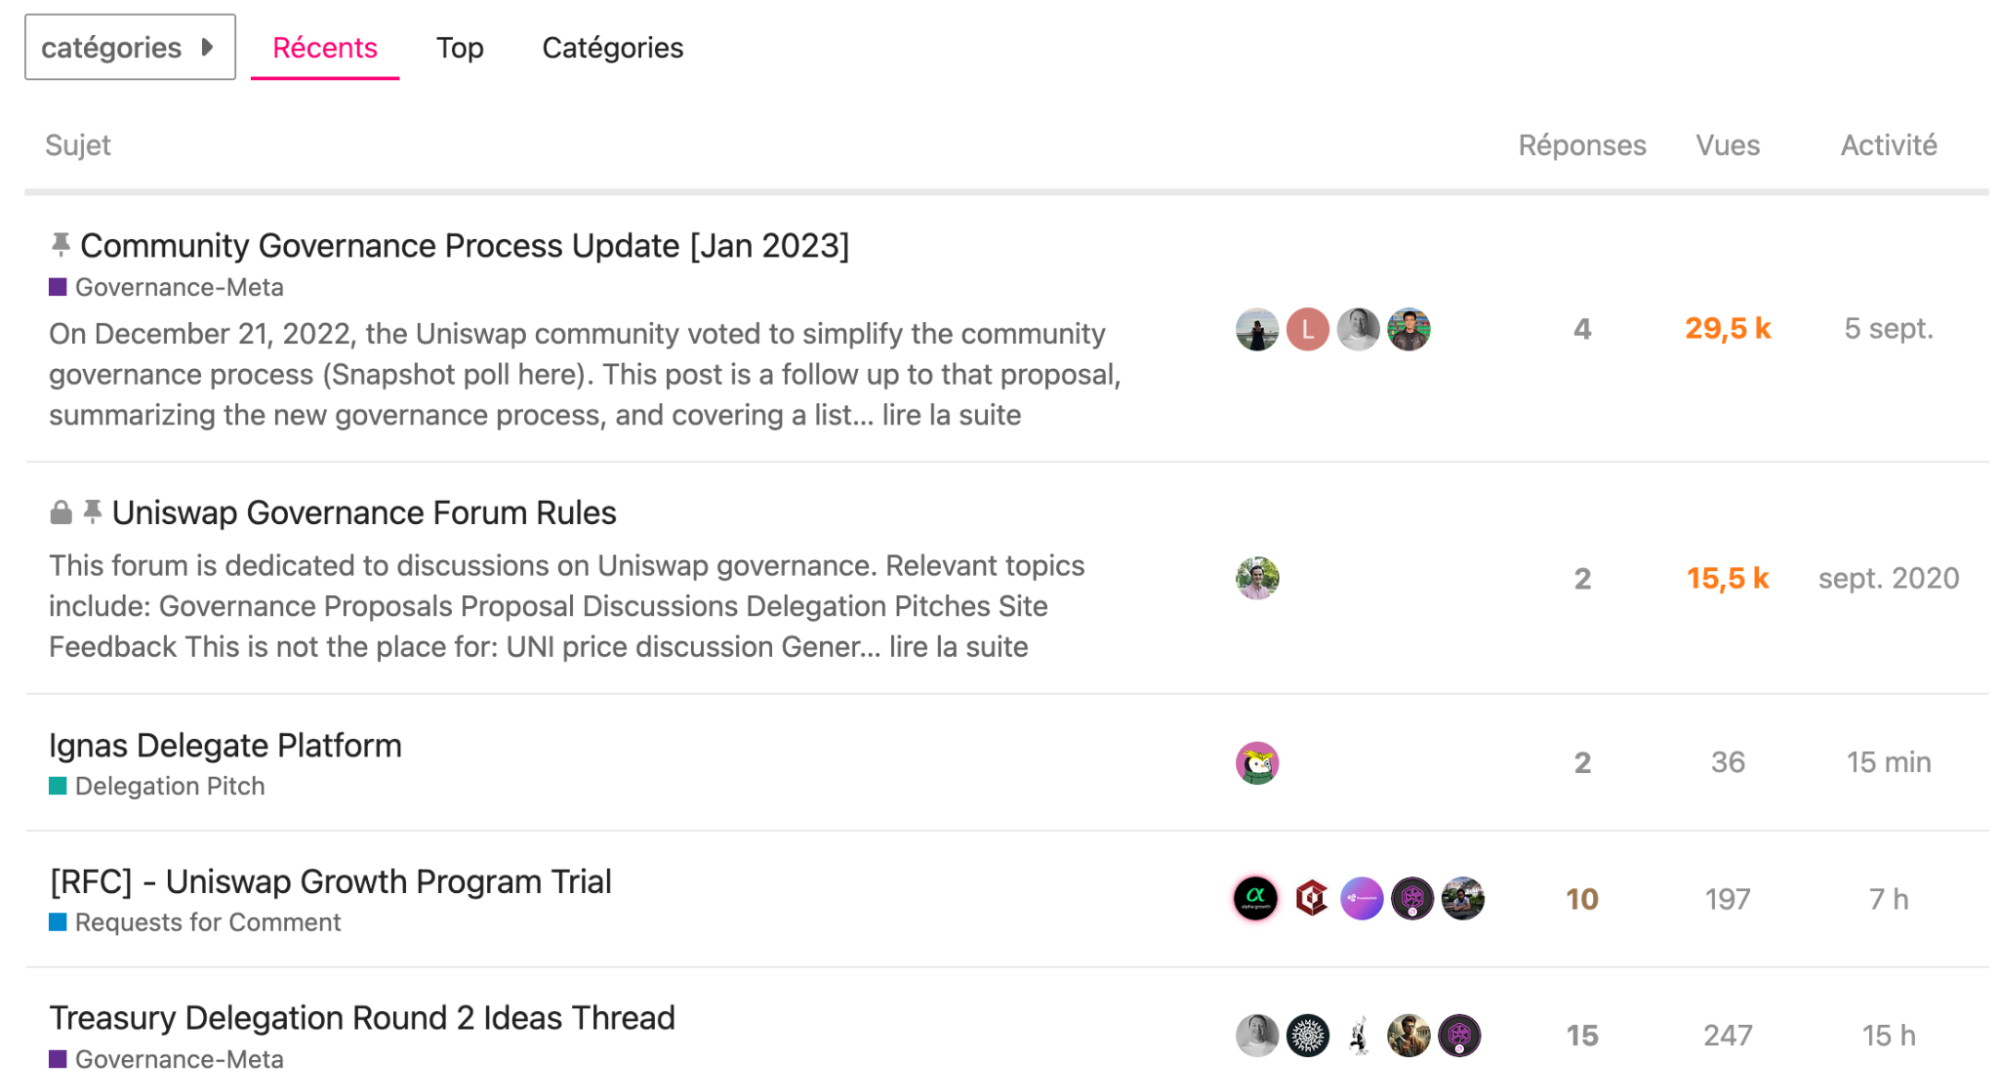Expand 'lire la suite' of Governance Process excerpt
Screen dimensions: 1999x1090
click(x=951, y=415)
